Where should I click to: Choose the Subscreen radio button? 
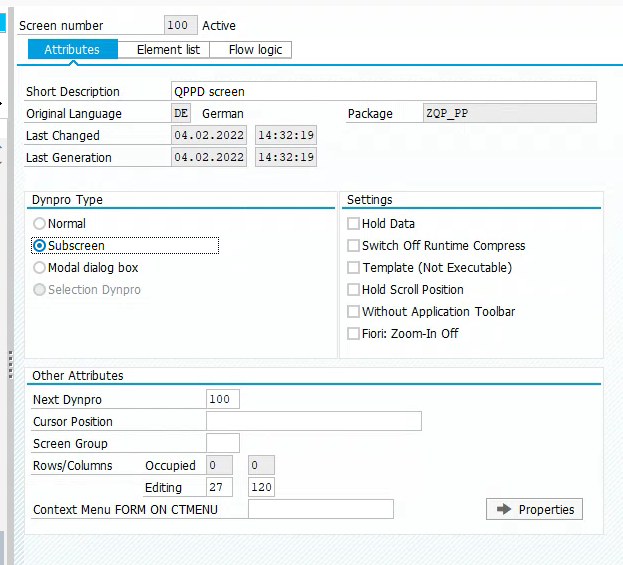[x=40, y=246]
